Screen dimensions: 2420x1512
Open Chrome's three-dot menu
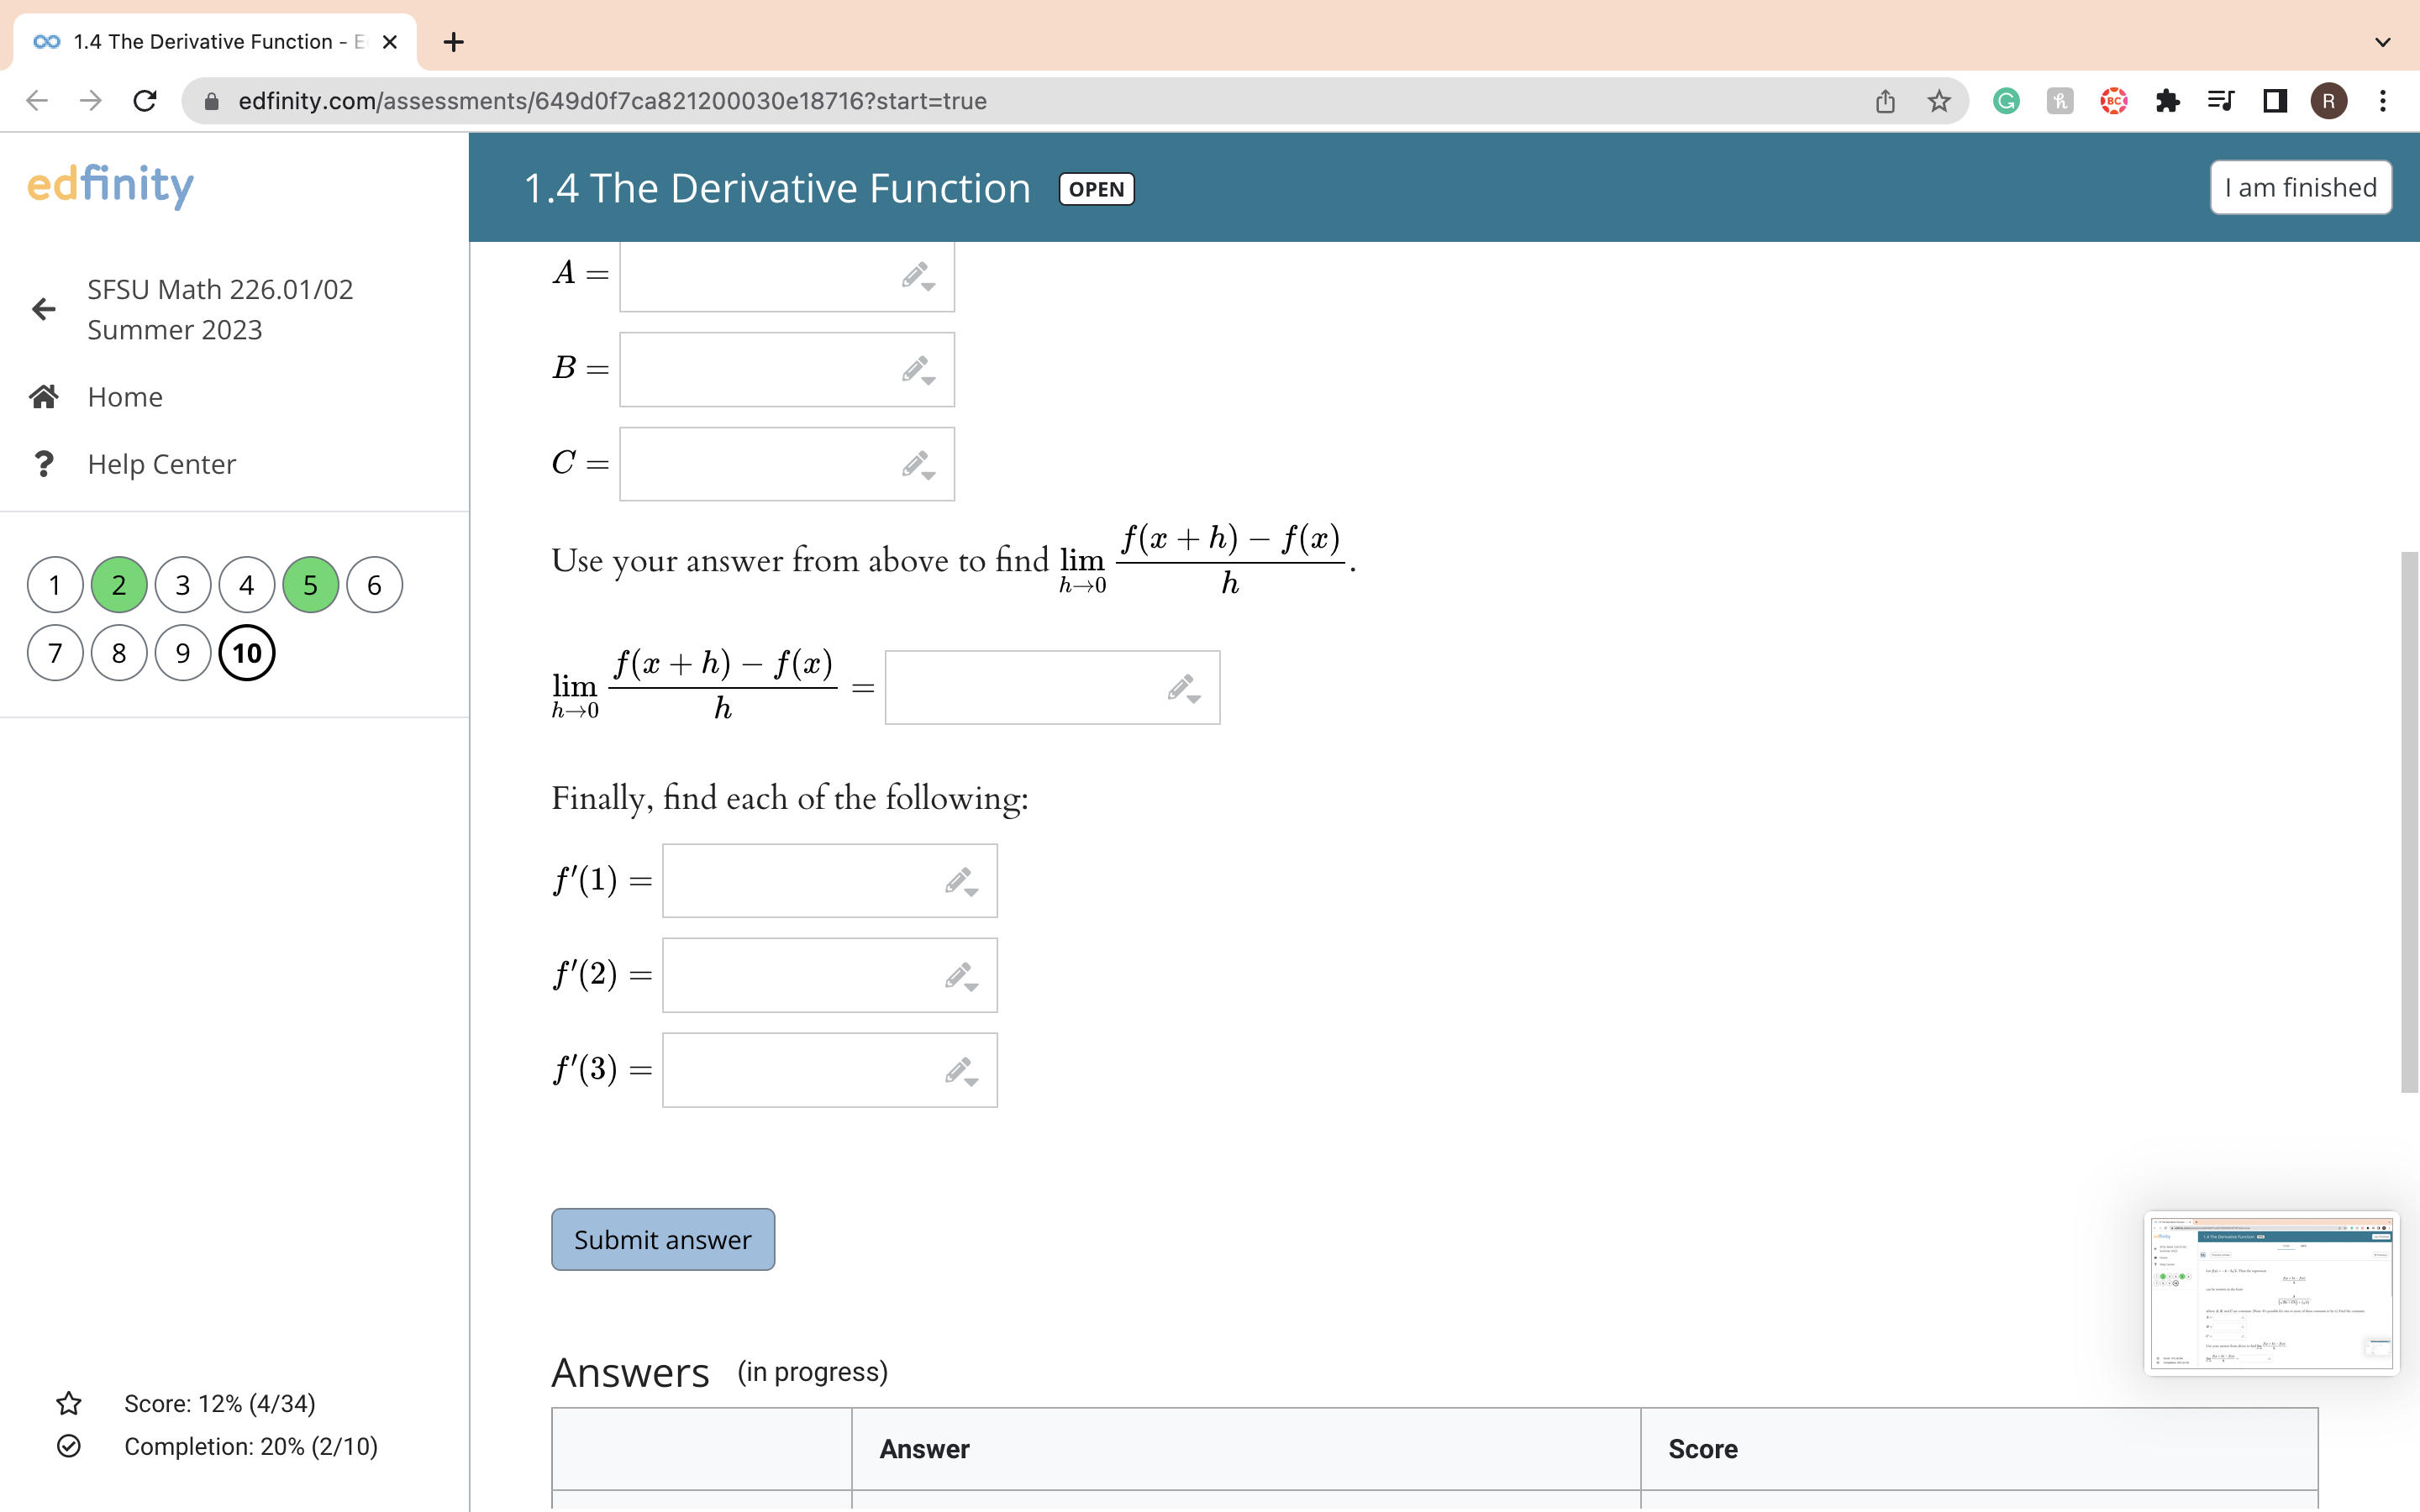[x=2383, y=100]
